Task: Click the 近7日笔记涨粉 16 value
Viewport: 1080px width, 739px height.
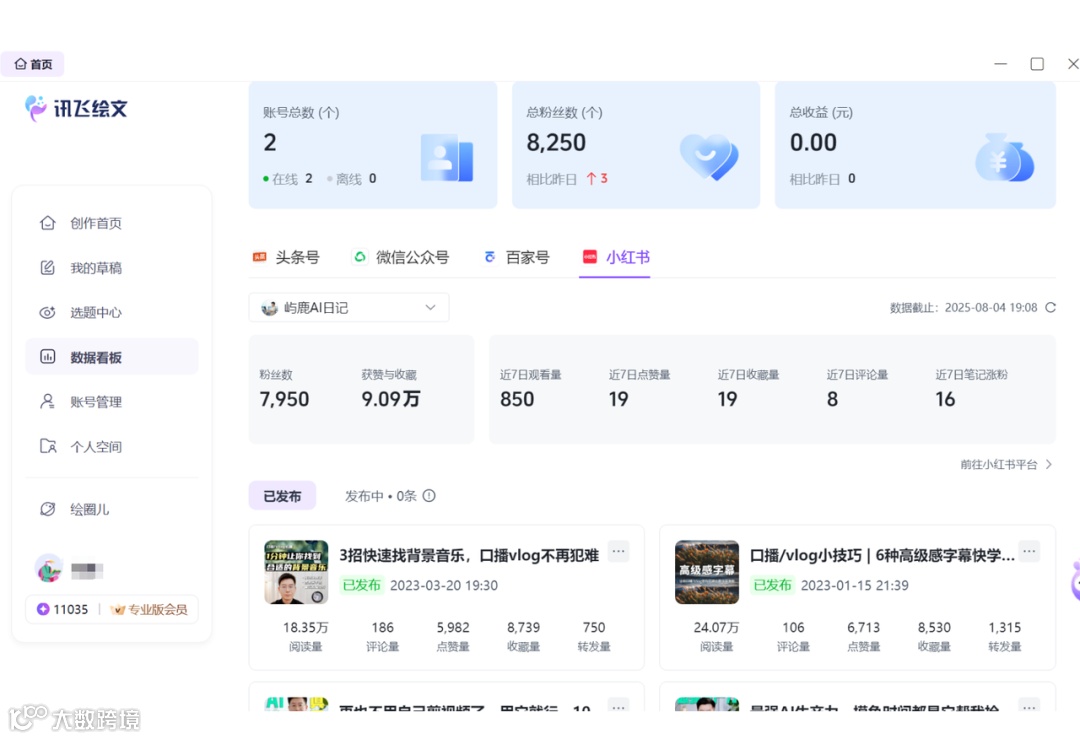Action: coord(945,399)
